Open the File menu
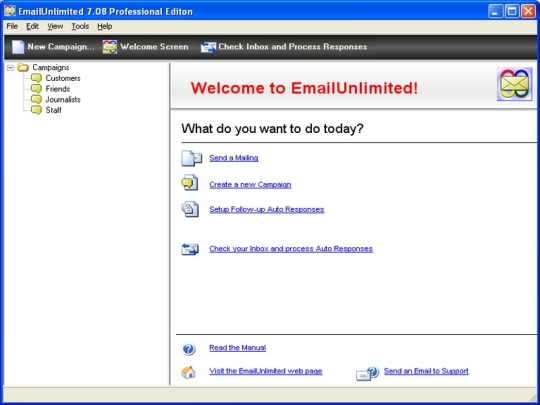The height and width of the screenshot is (405, 540). pyautogui.click(x=12, y=26)
